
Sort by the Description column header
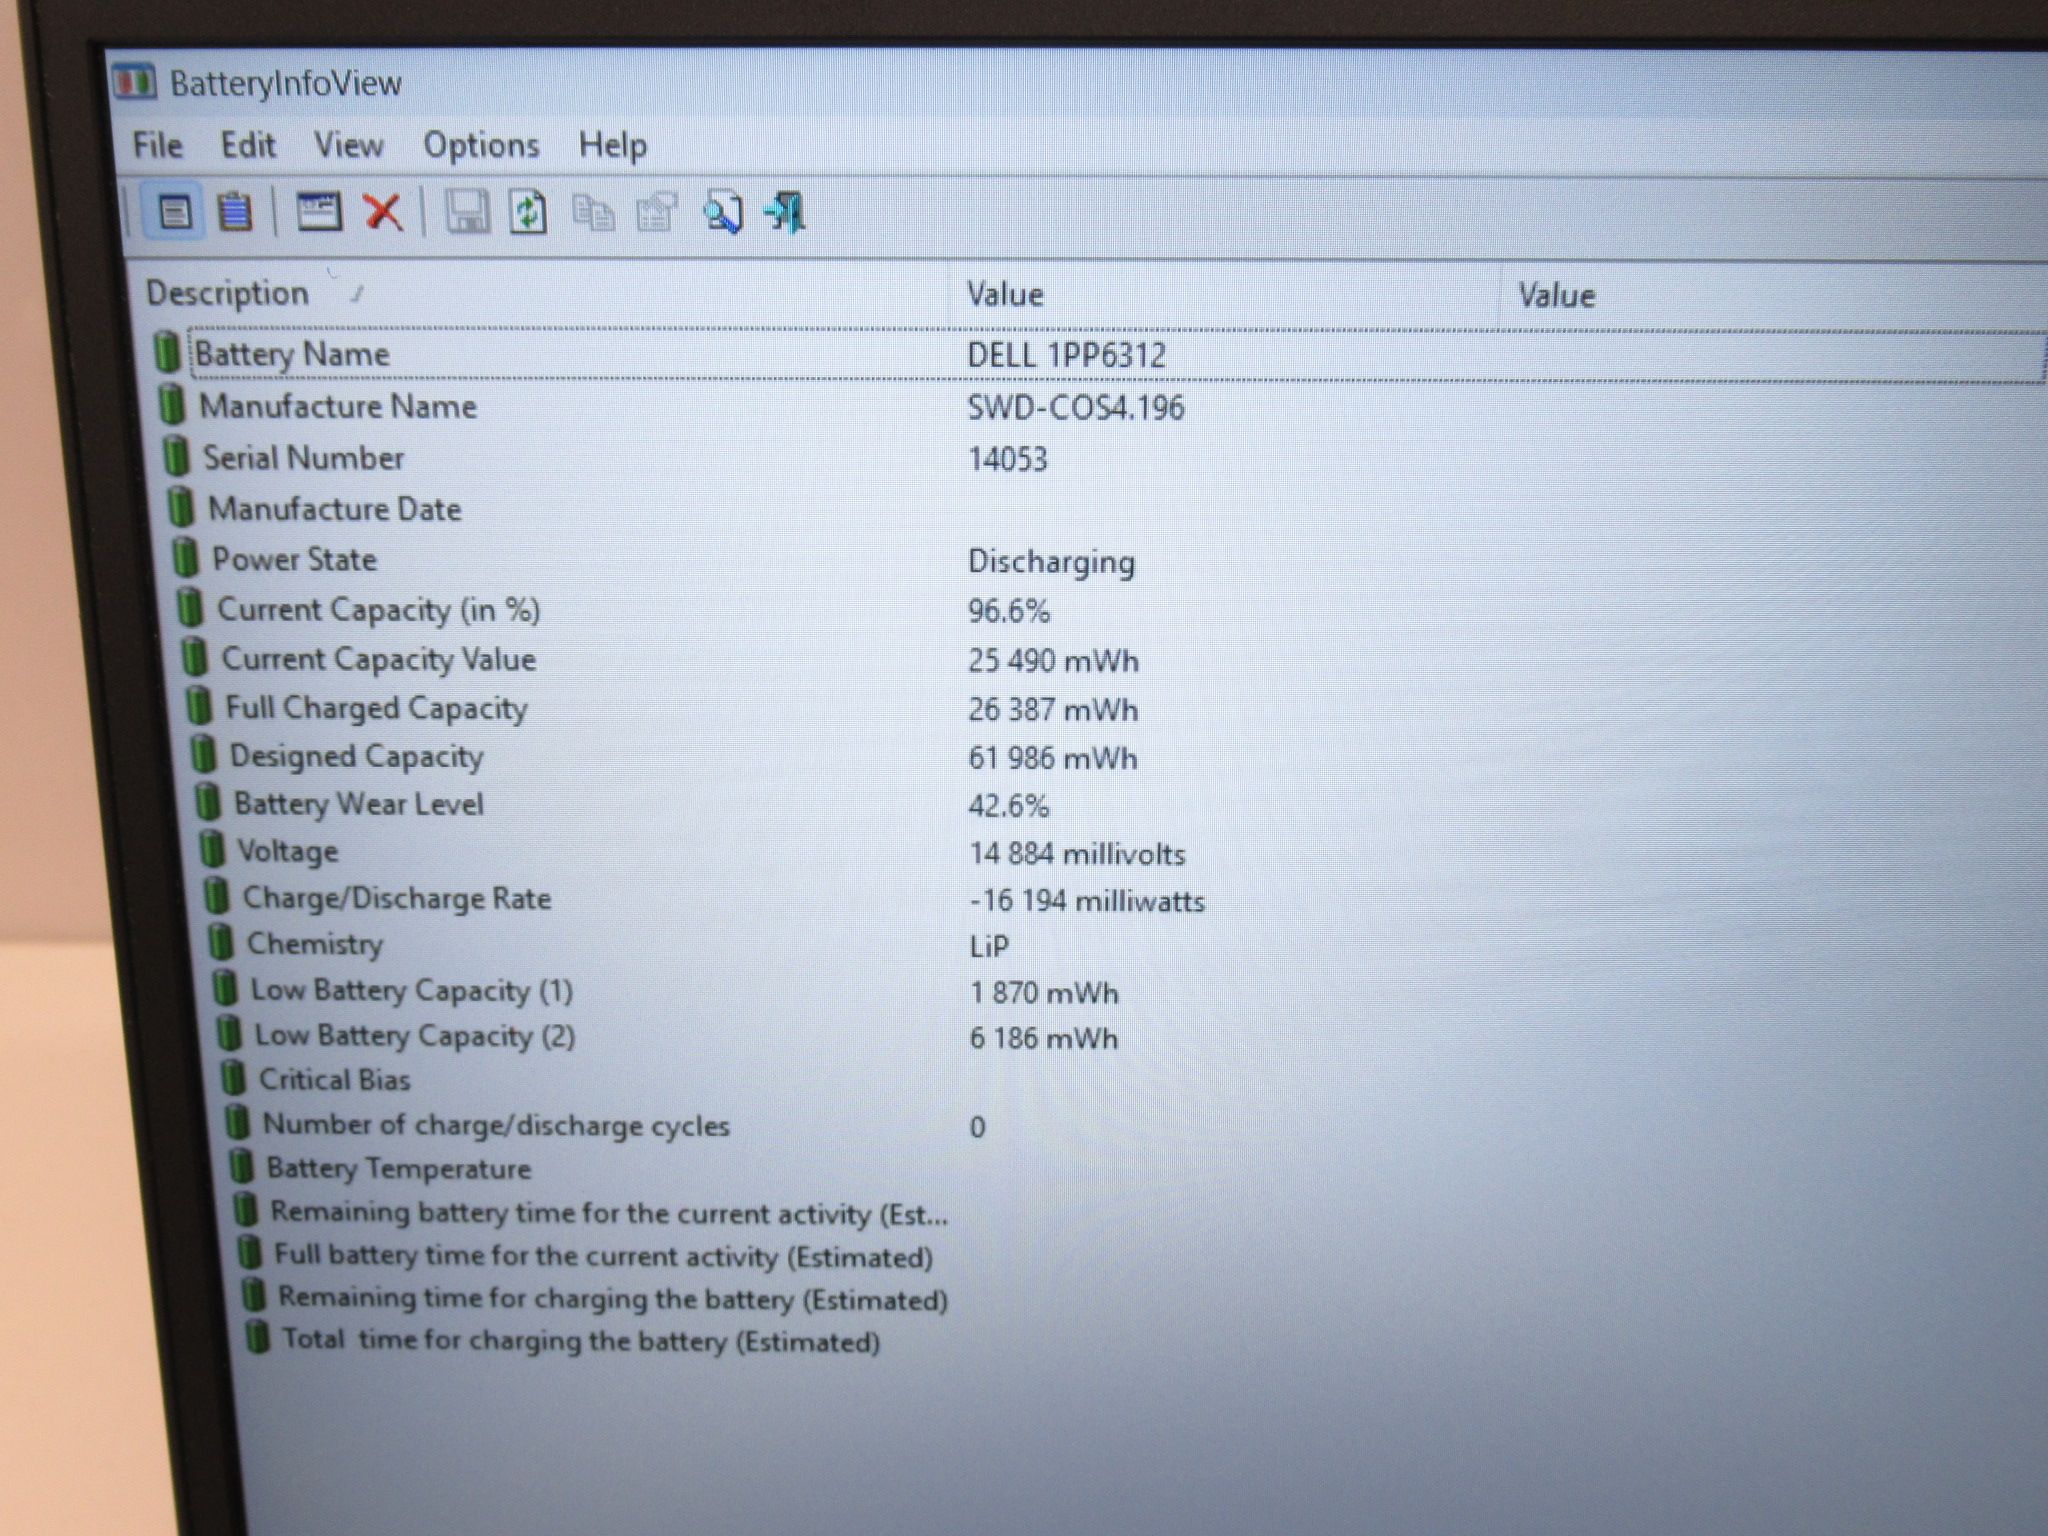540,293
